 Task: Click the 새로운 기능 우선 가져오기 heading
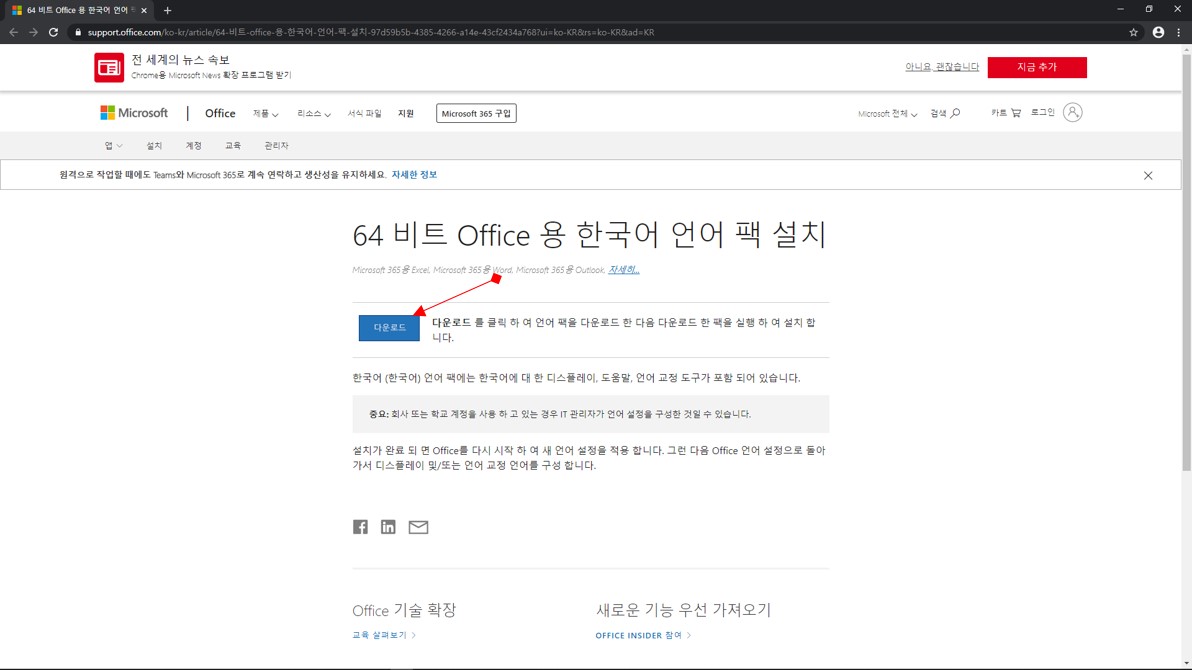[x=683, y=610]
